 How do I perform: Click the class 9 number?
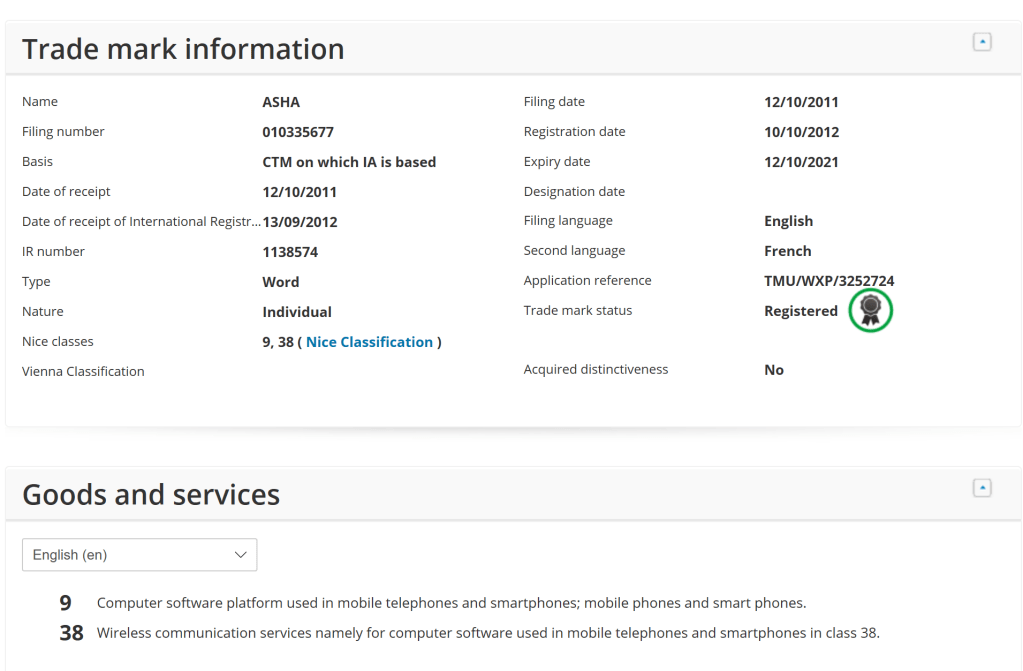pos(66,603)
